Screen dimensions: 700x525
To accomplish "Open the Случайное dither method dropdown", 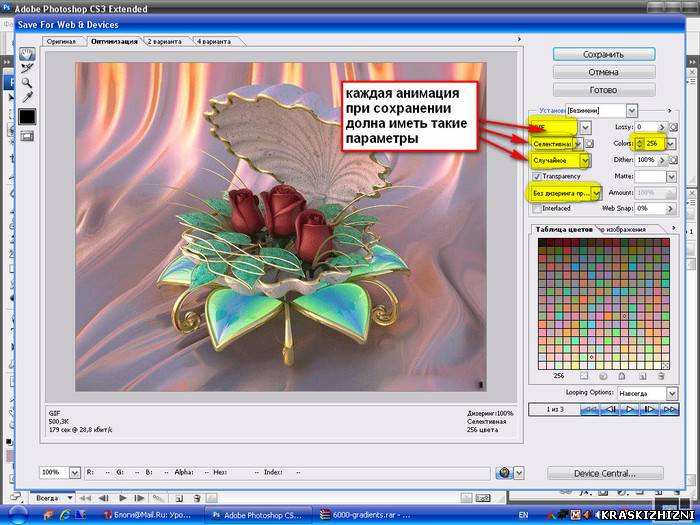I will pyautogui.click(x=585, y=160).
